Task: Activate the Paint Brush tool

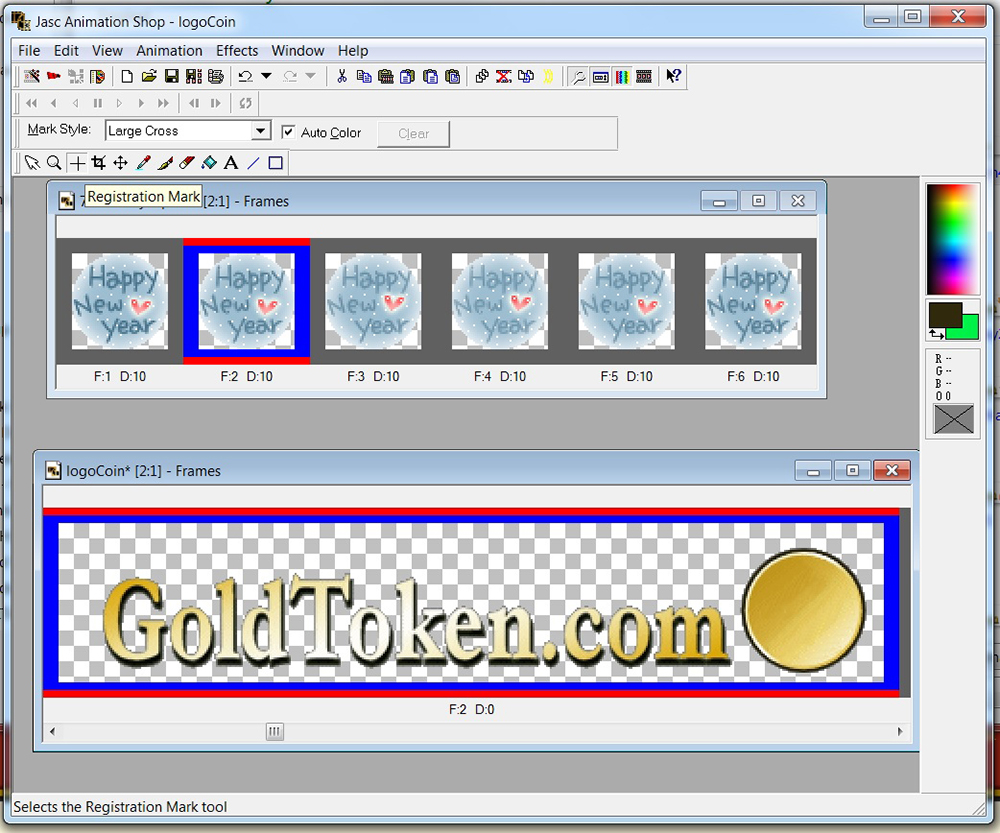Action: tap(165, 163)
